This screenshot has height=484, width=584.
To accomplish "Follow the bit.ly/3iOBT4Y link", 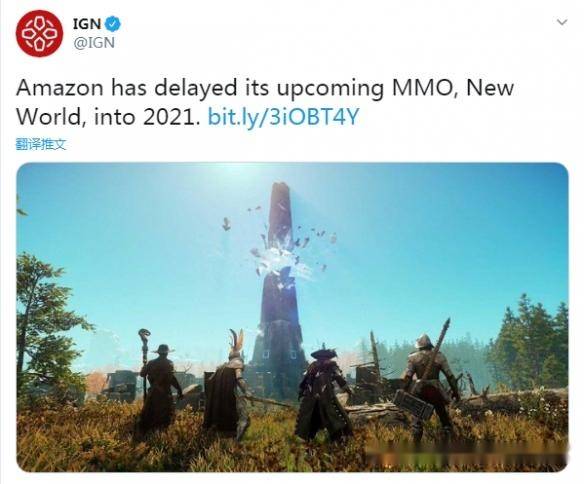I will tap(283, 117).
